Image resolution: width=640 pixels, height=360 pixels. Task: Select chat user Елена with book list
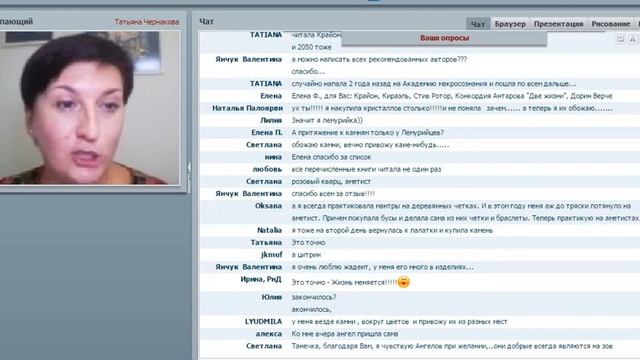tap(271, 96)
